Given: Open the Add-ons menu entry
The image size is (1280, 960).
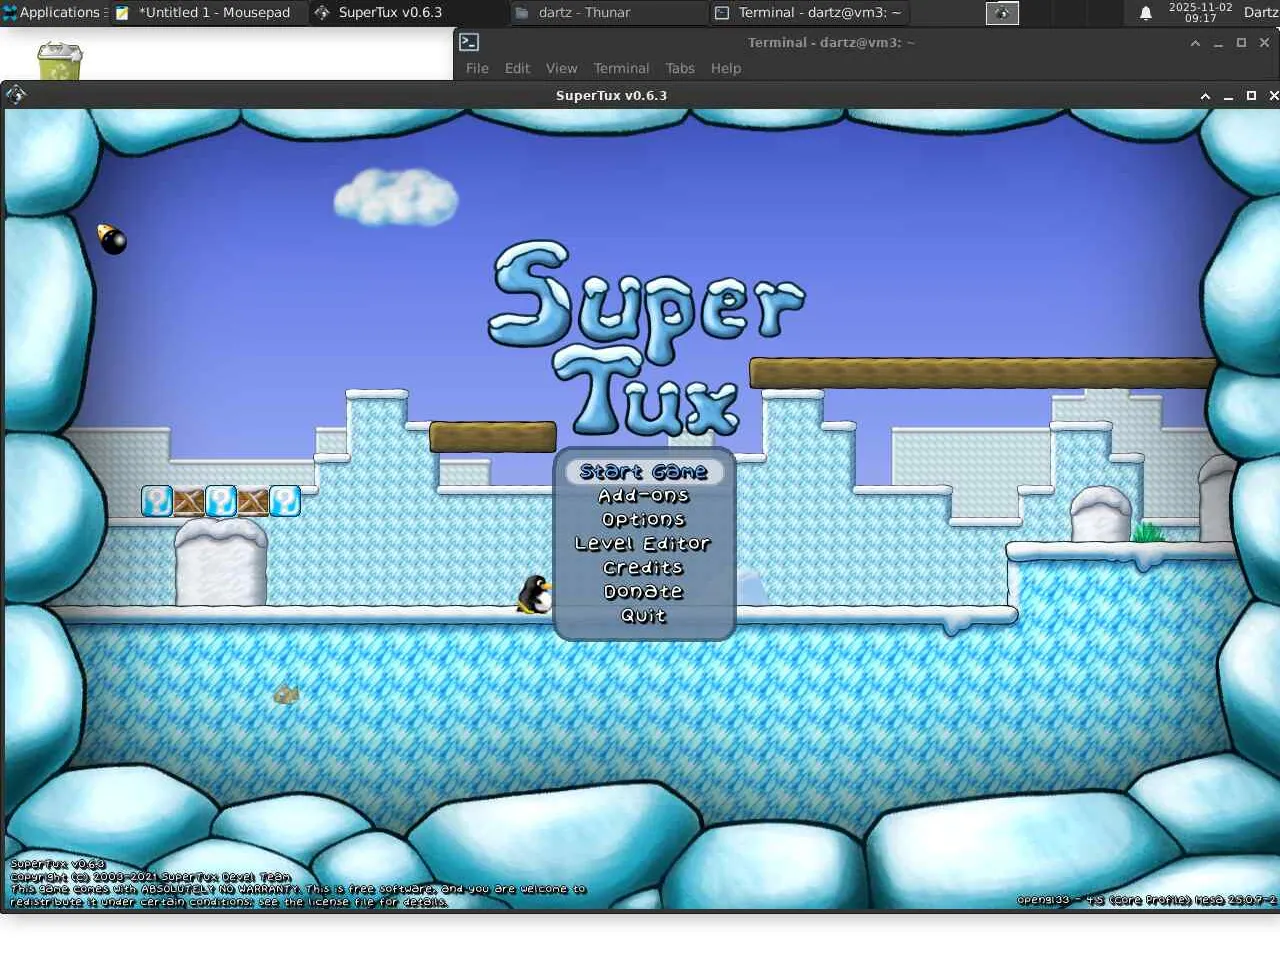Looking at the screenshot, I should pos(644,495).
